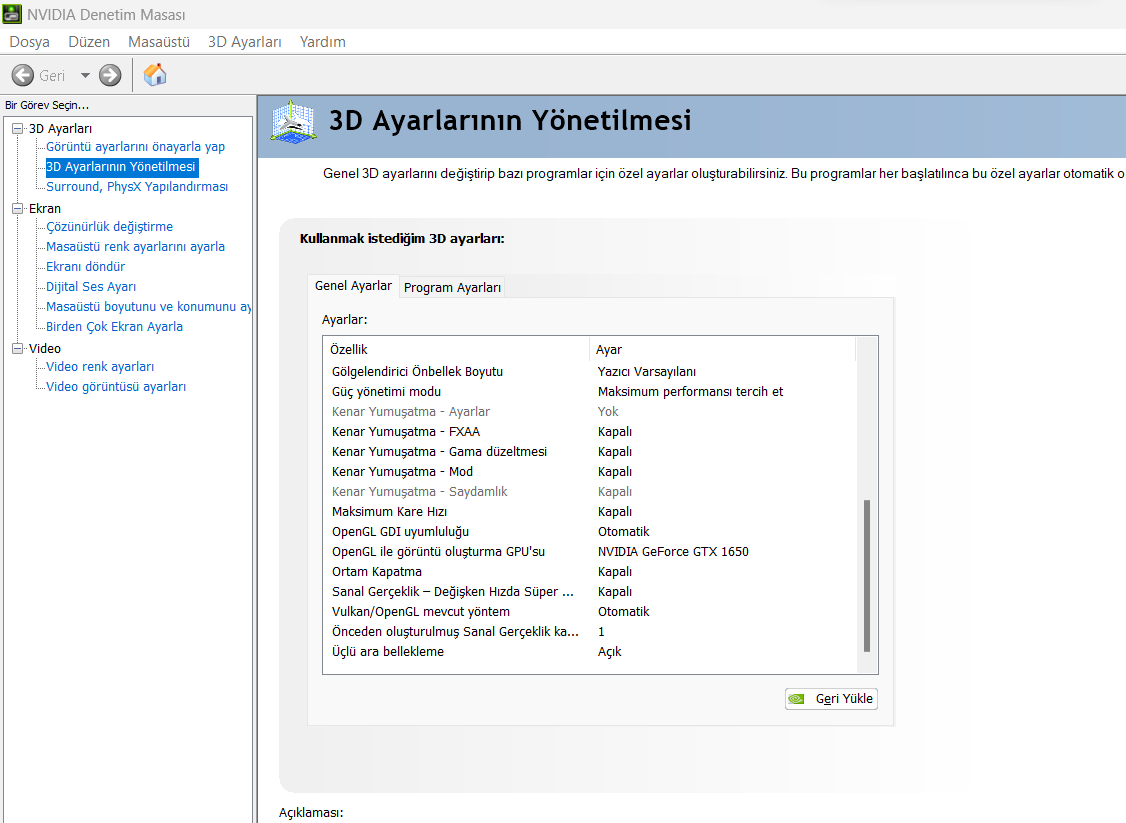The width and height of the screenshot is (1126, 823).
Task: Open Çözünürlük değiştirme
Action: point(109,226)
